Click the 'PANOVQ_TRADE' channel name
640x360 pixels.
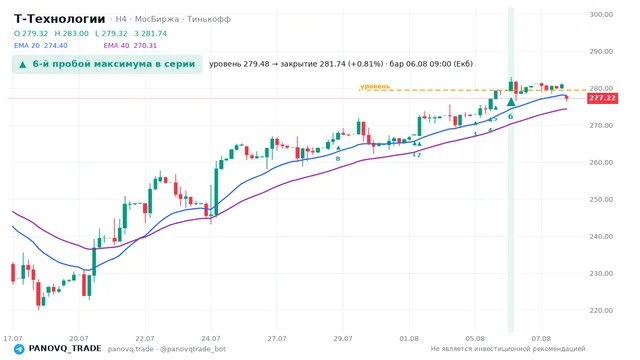65,349
